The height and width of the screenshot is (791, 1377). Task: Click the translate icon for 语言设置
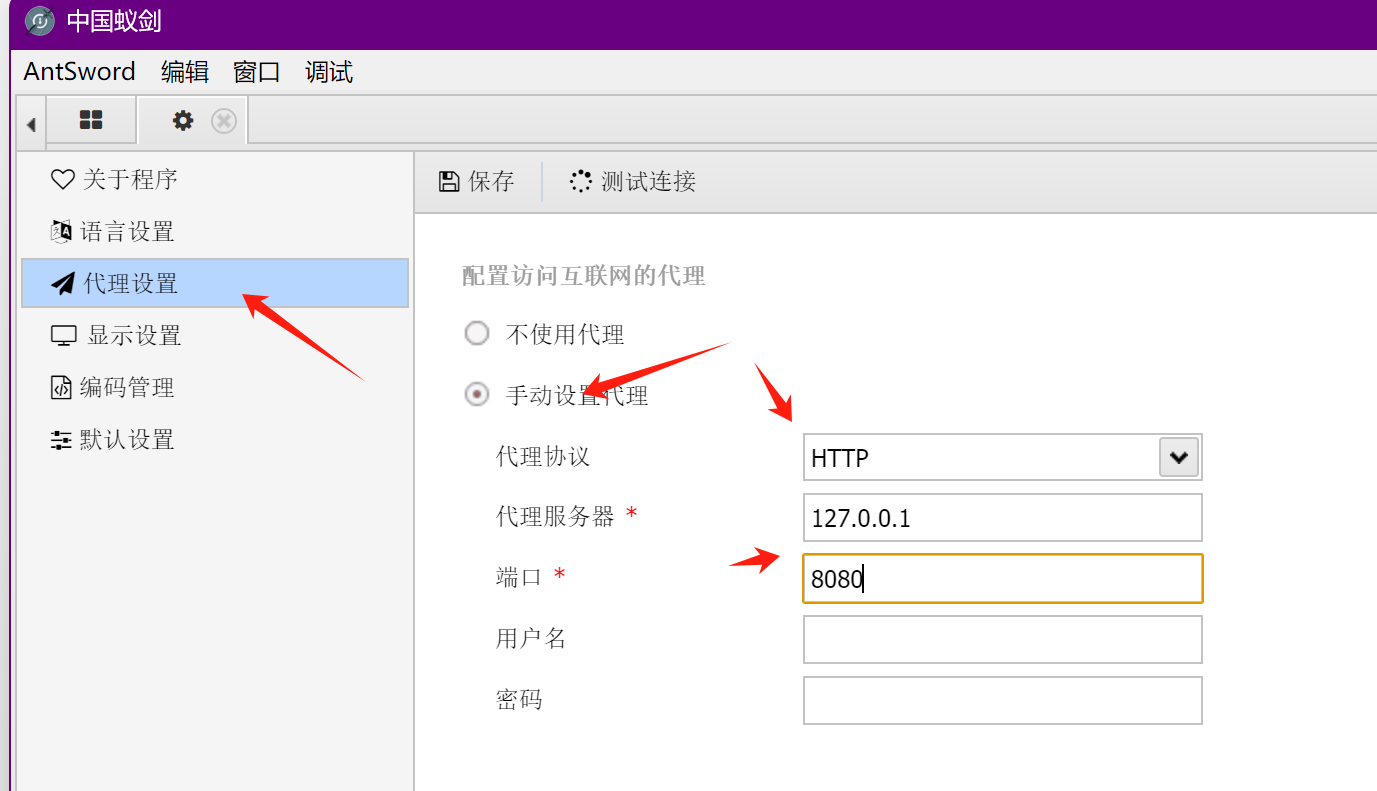pyautogui.click(x=62, y=232)
